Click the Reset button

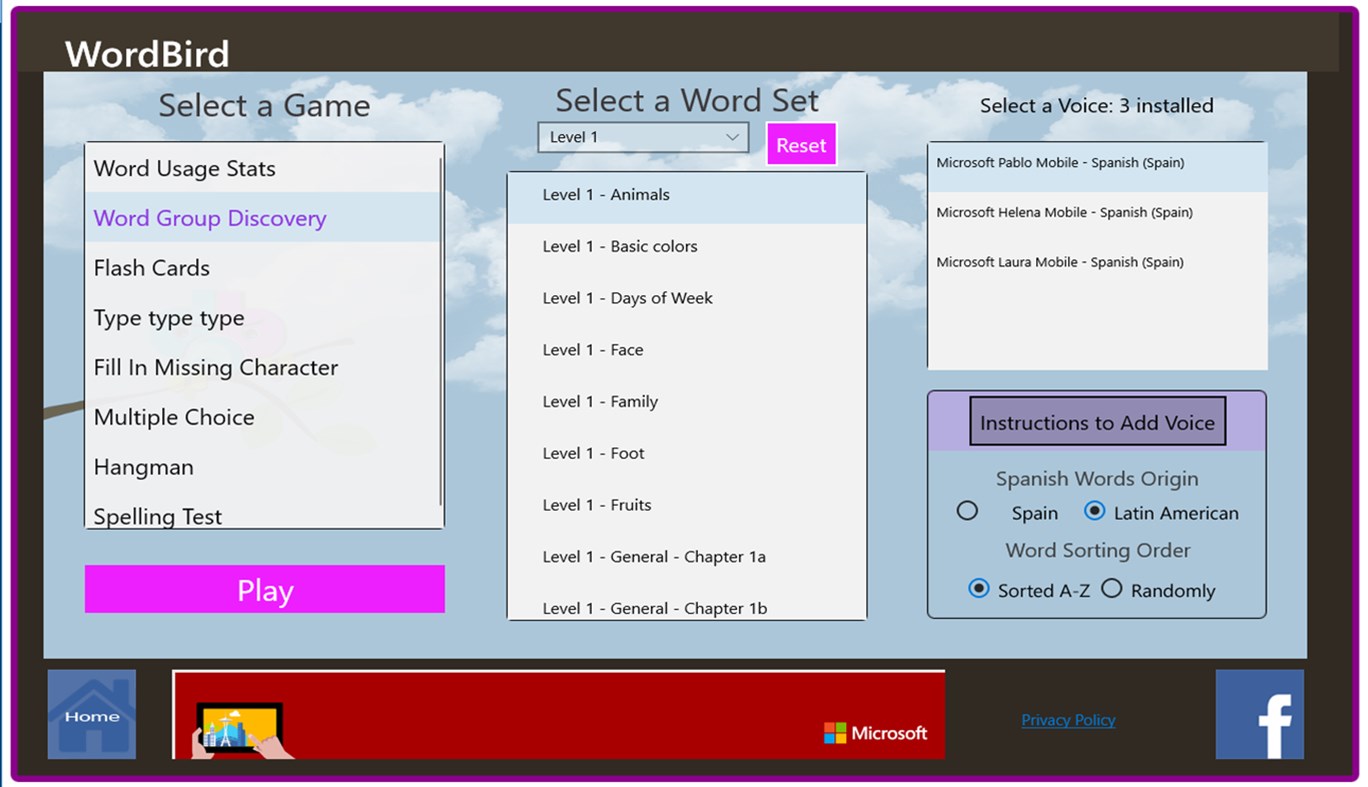click(x=800, y=144)
